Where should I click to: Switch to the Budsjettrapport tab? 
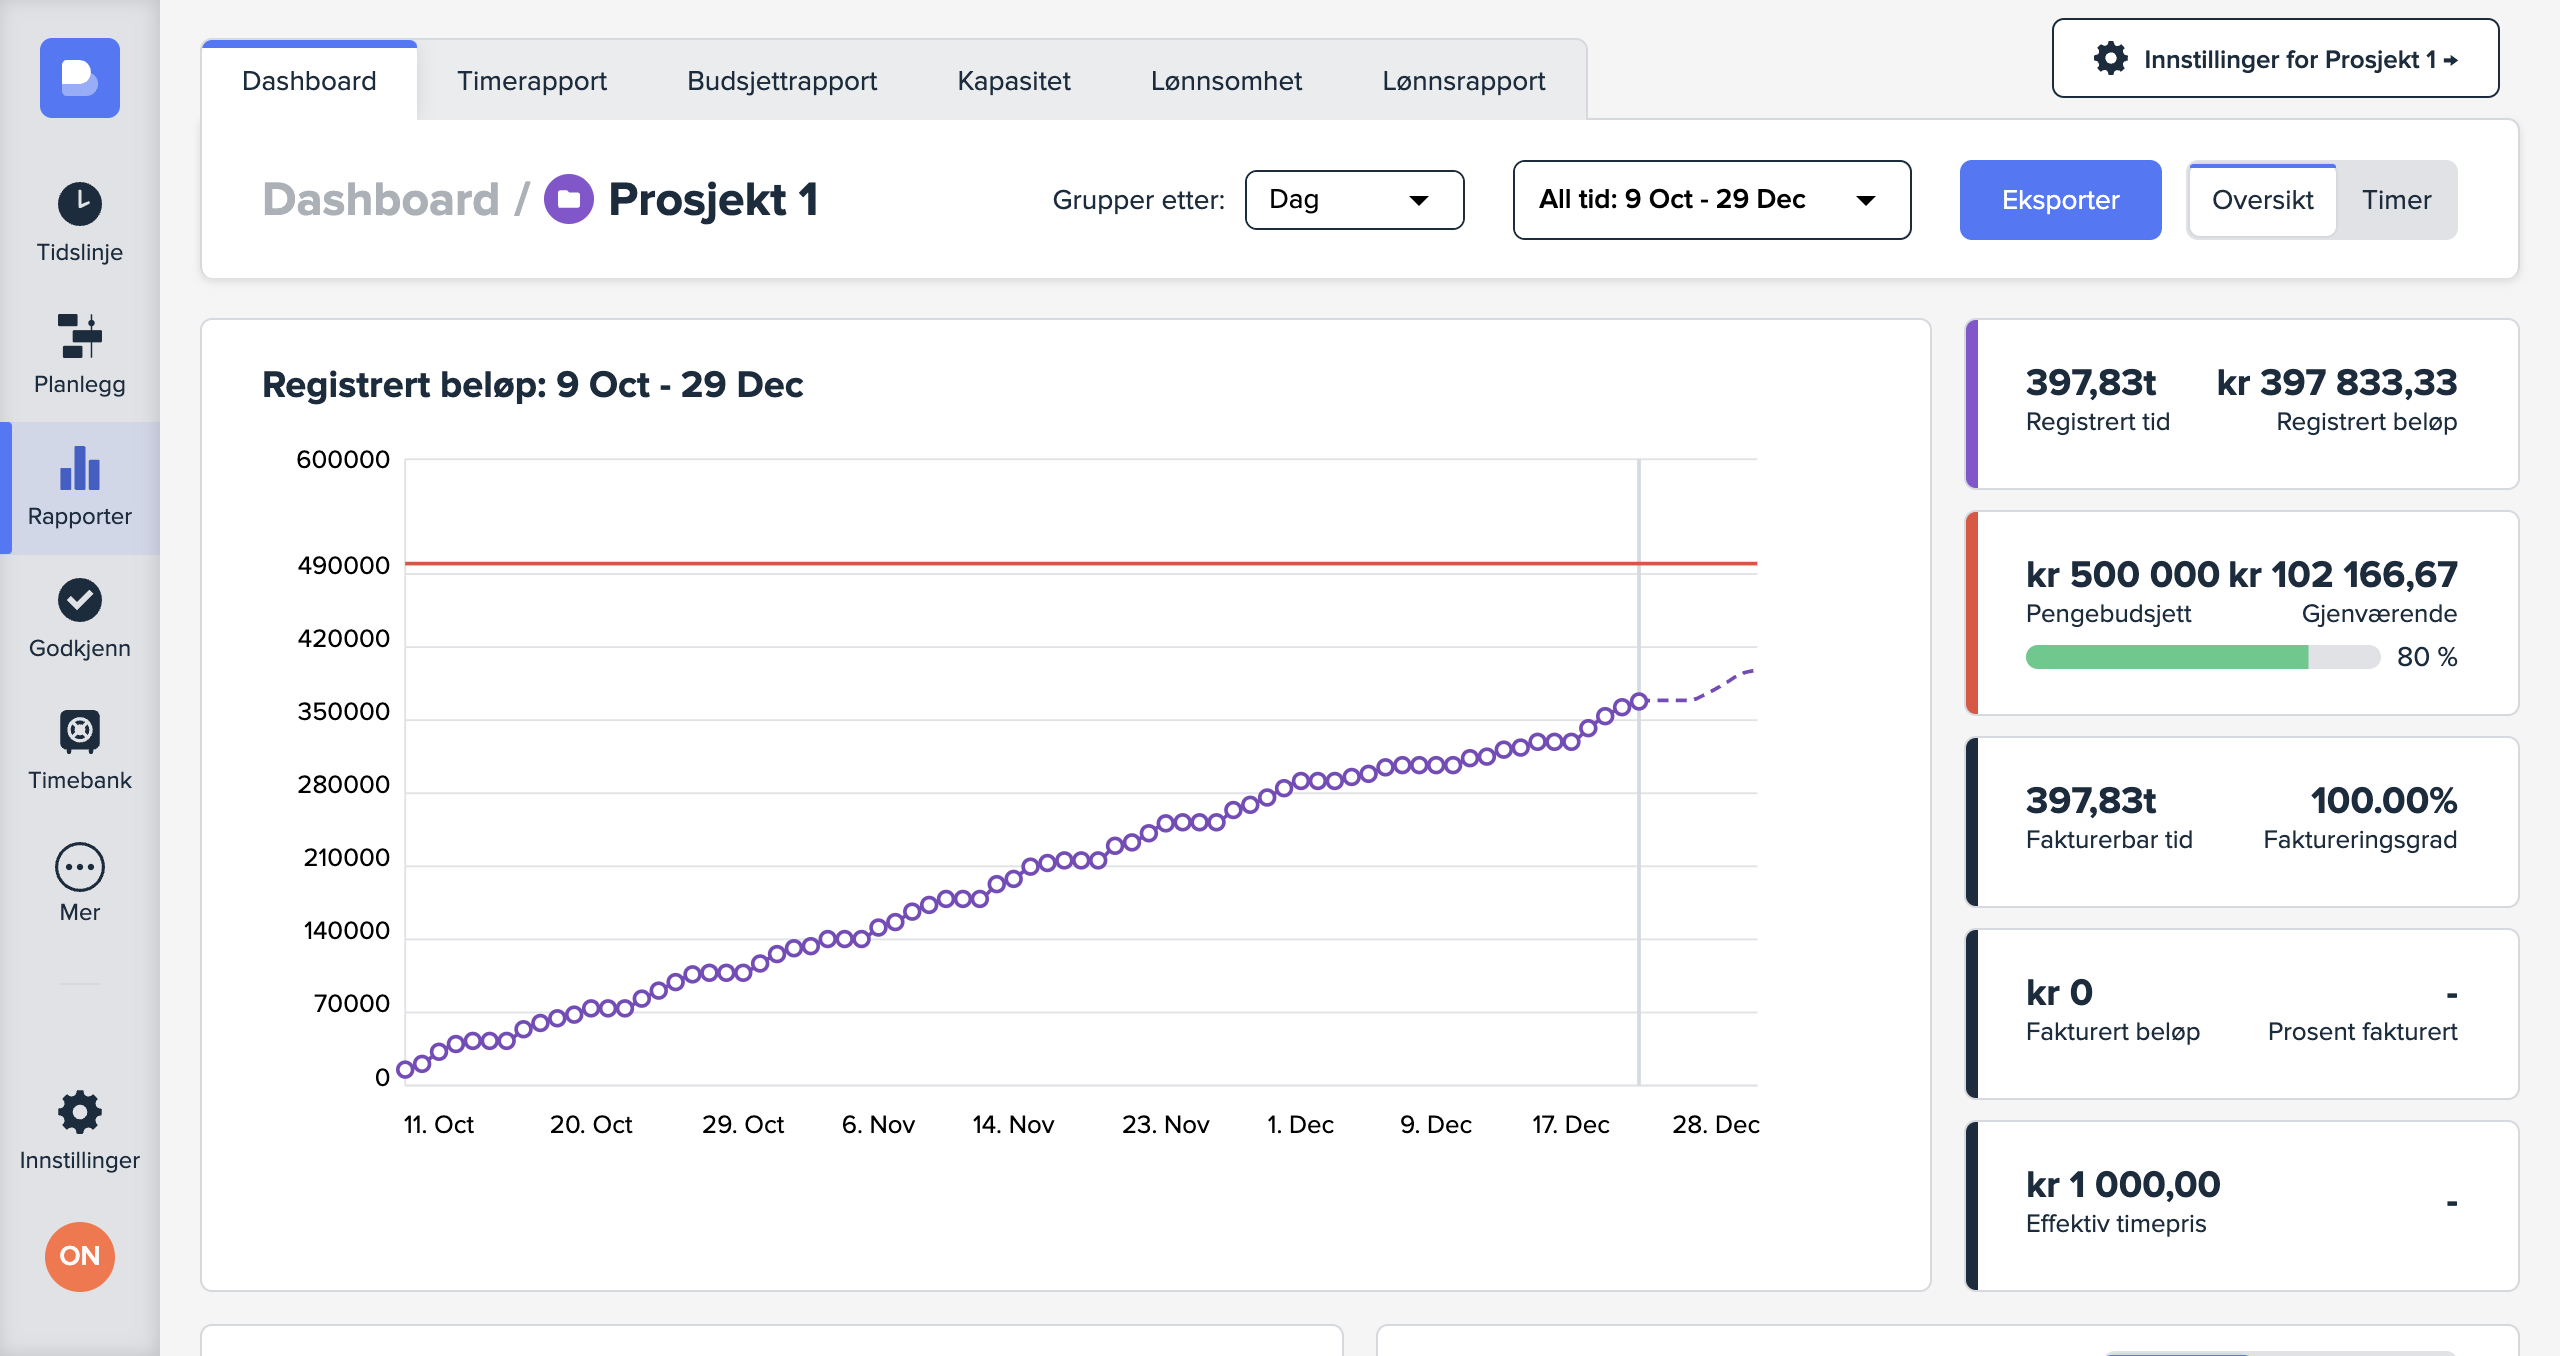[x=782, y=81]
